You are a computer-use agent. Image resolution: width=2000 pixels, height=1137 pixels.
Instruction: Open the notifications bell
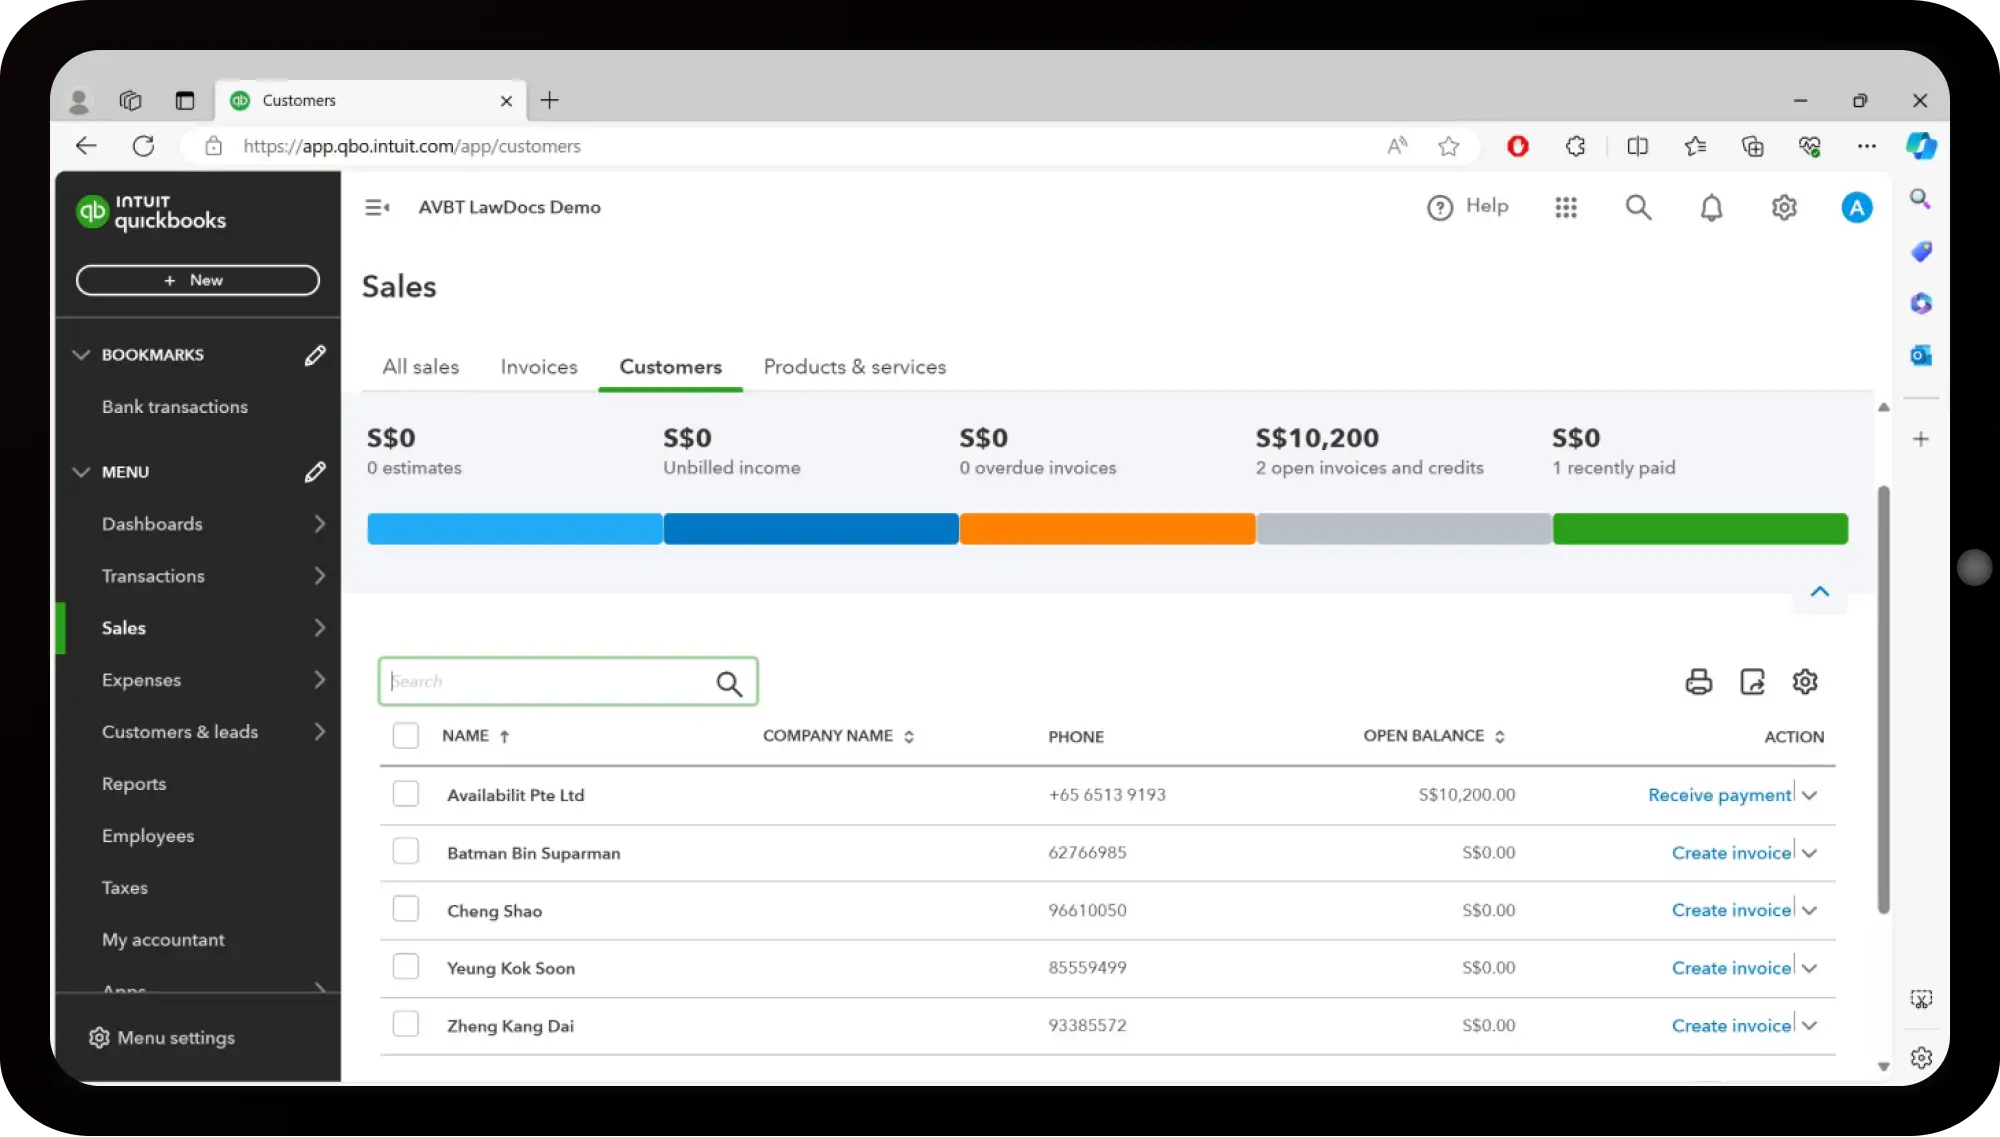tap(1712, 207)
